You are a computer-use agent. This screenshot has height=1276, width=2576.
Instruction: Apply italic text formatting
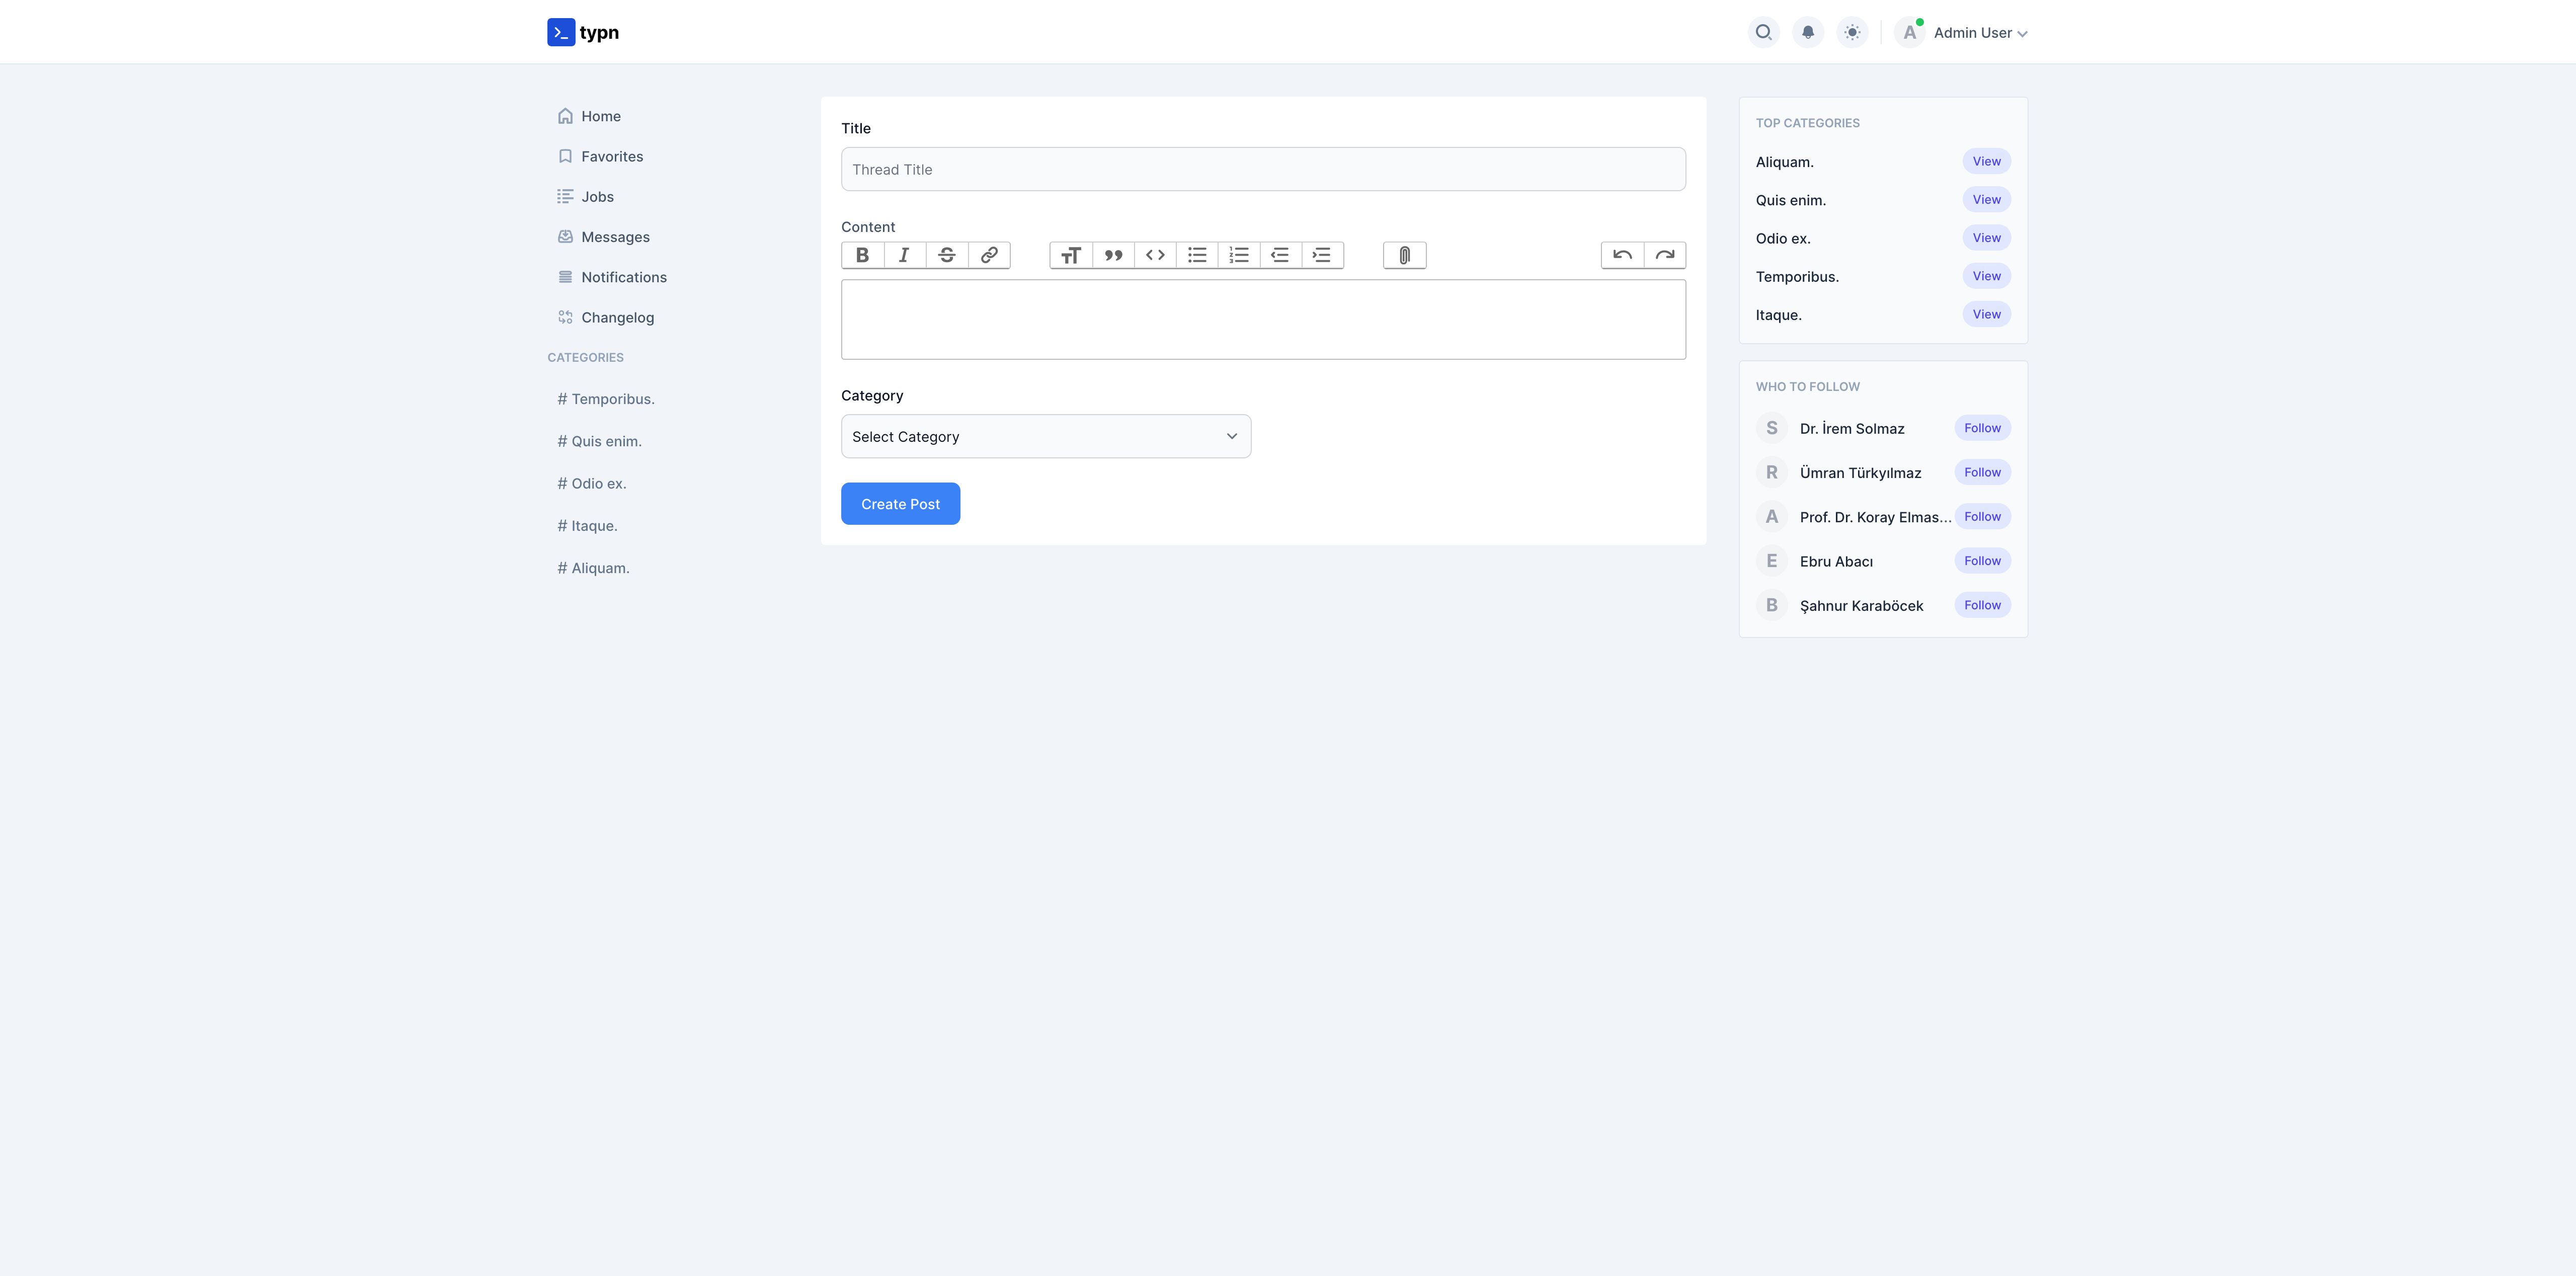(904, 255)
